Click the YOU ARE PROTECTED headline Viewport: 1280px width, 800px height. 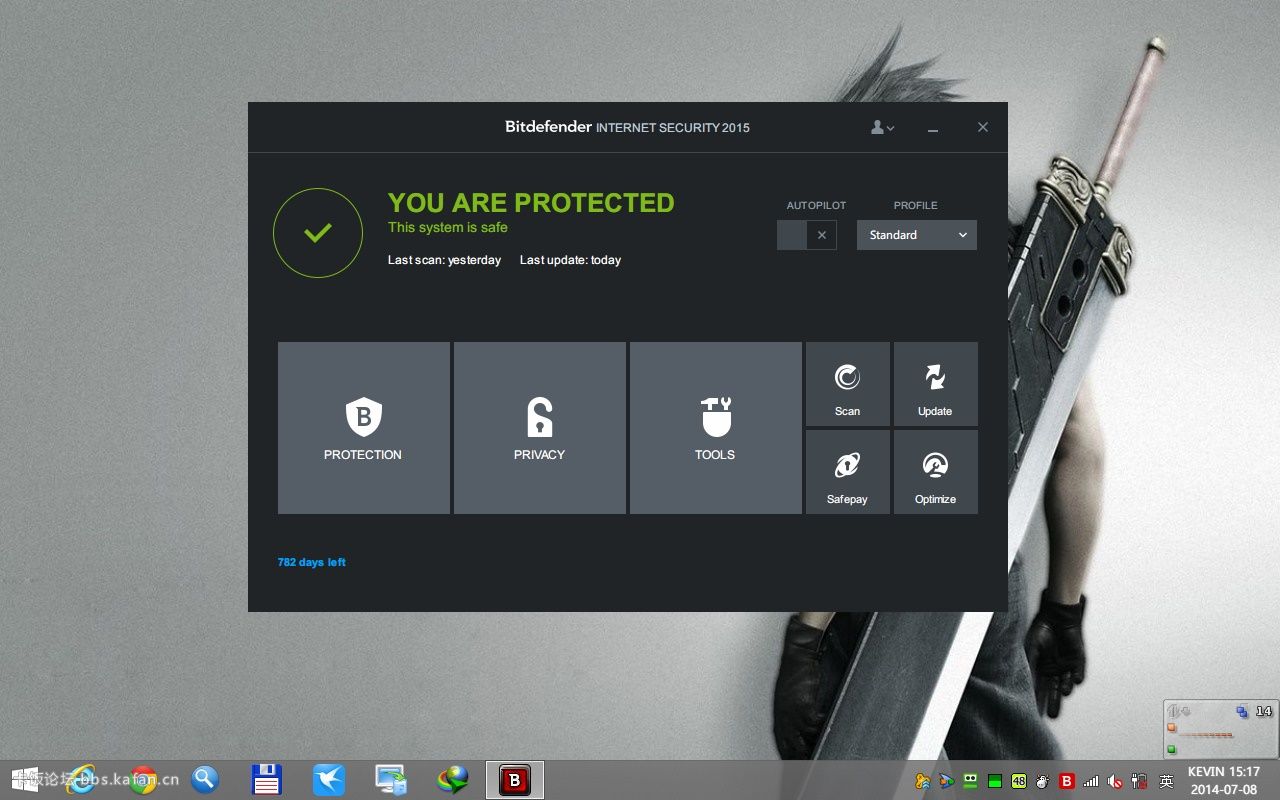tap(531, 203)
